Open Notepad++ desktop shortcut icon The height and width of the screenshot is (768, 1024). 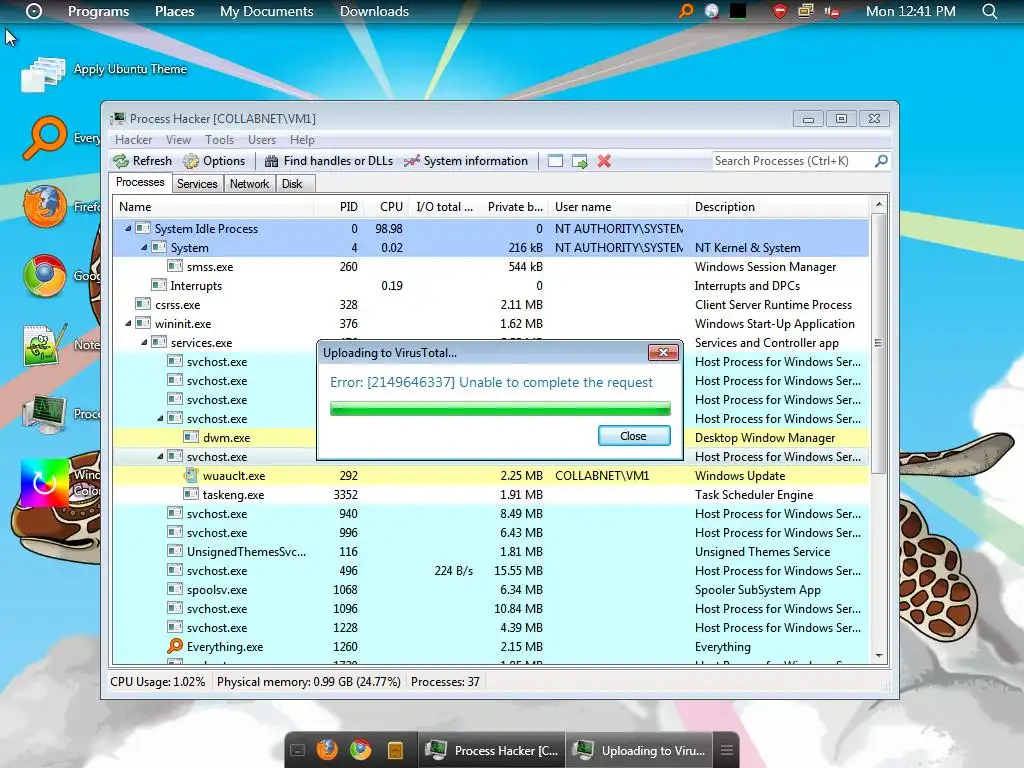(x=44, y=344)
